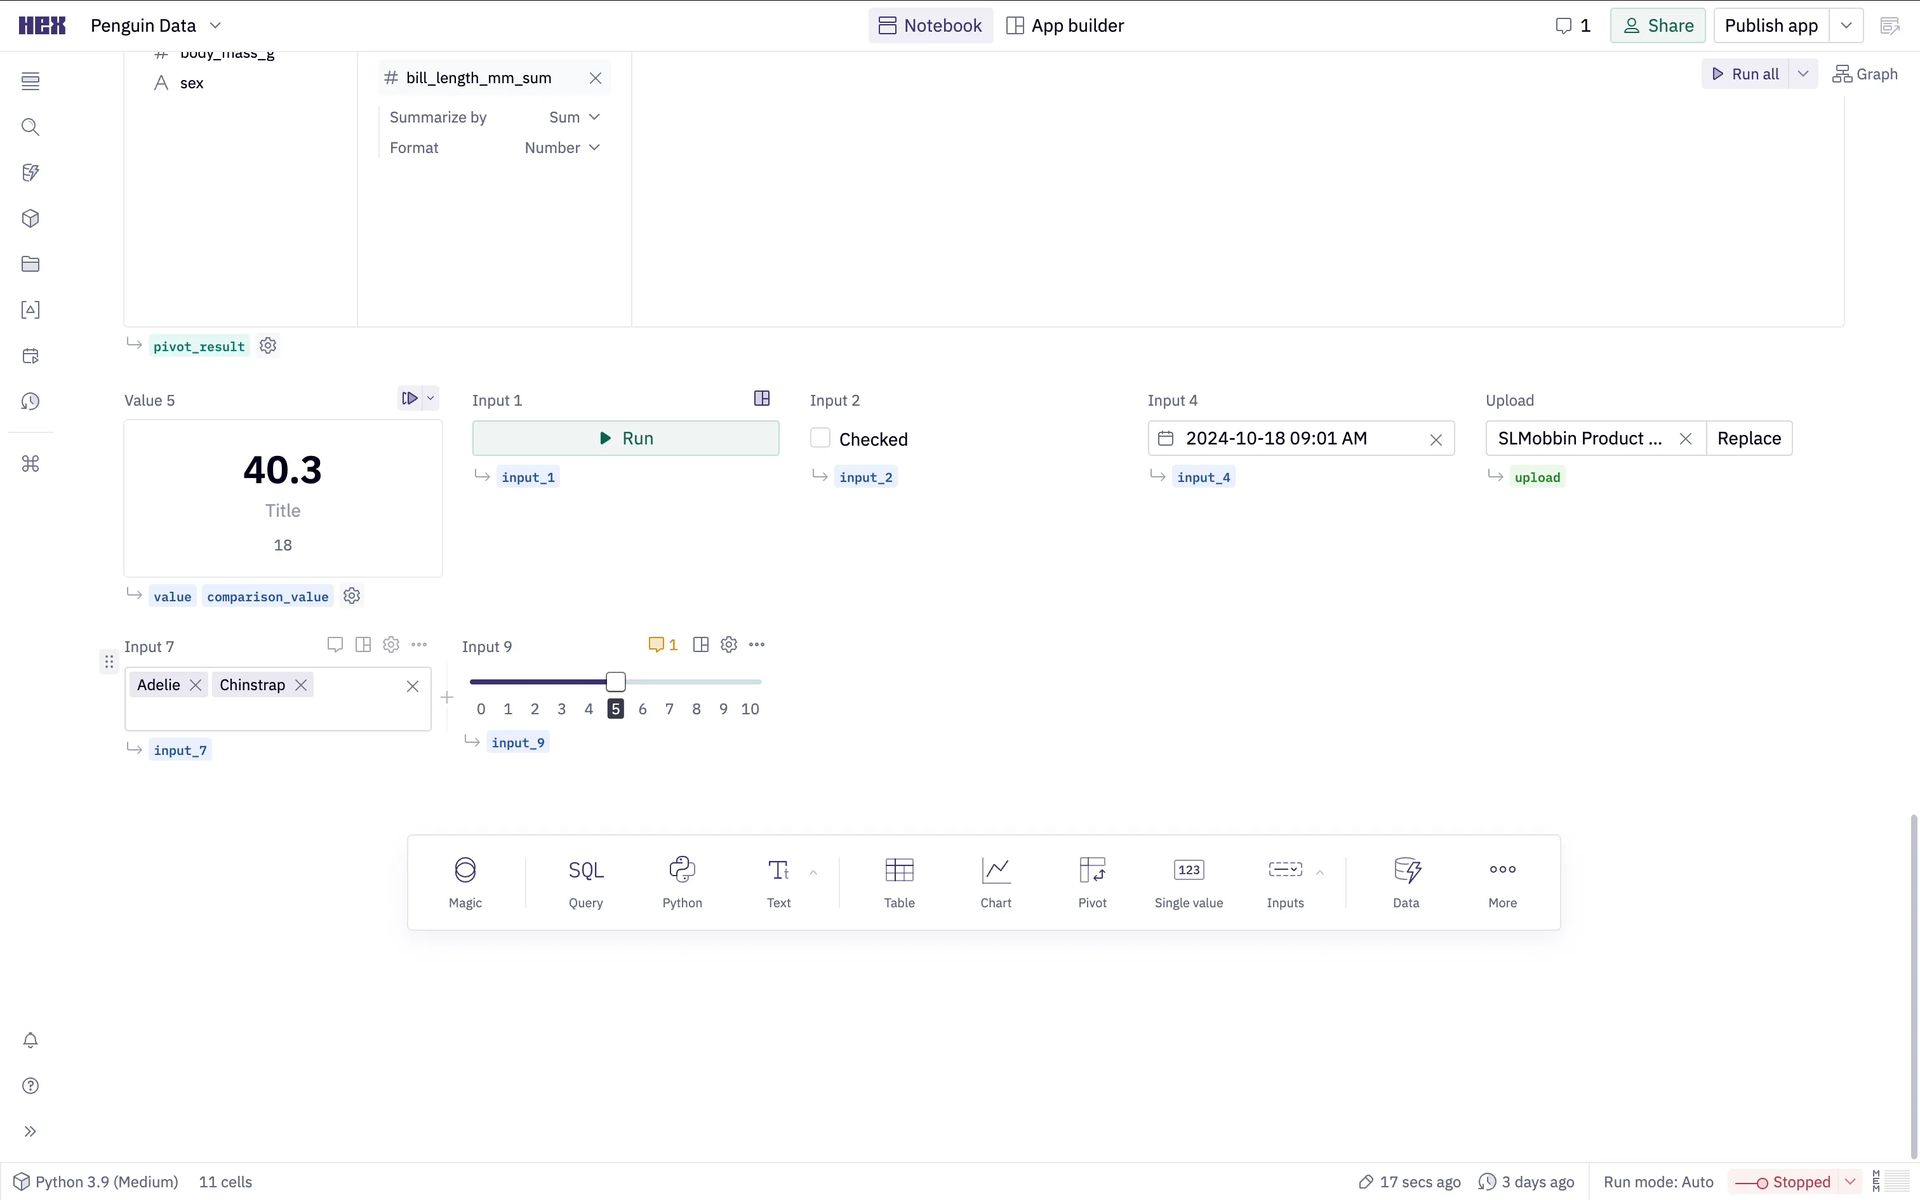This screenshot has height=1200, width=1920.
Task: Open the data browser cube icon
Action: pyautogui.click(x=30, y=218)
